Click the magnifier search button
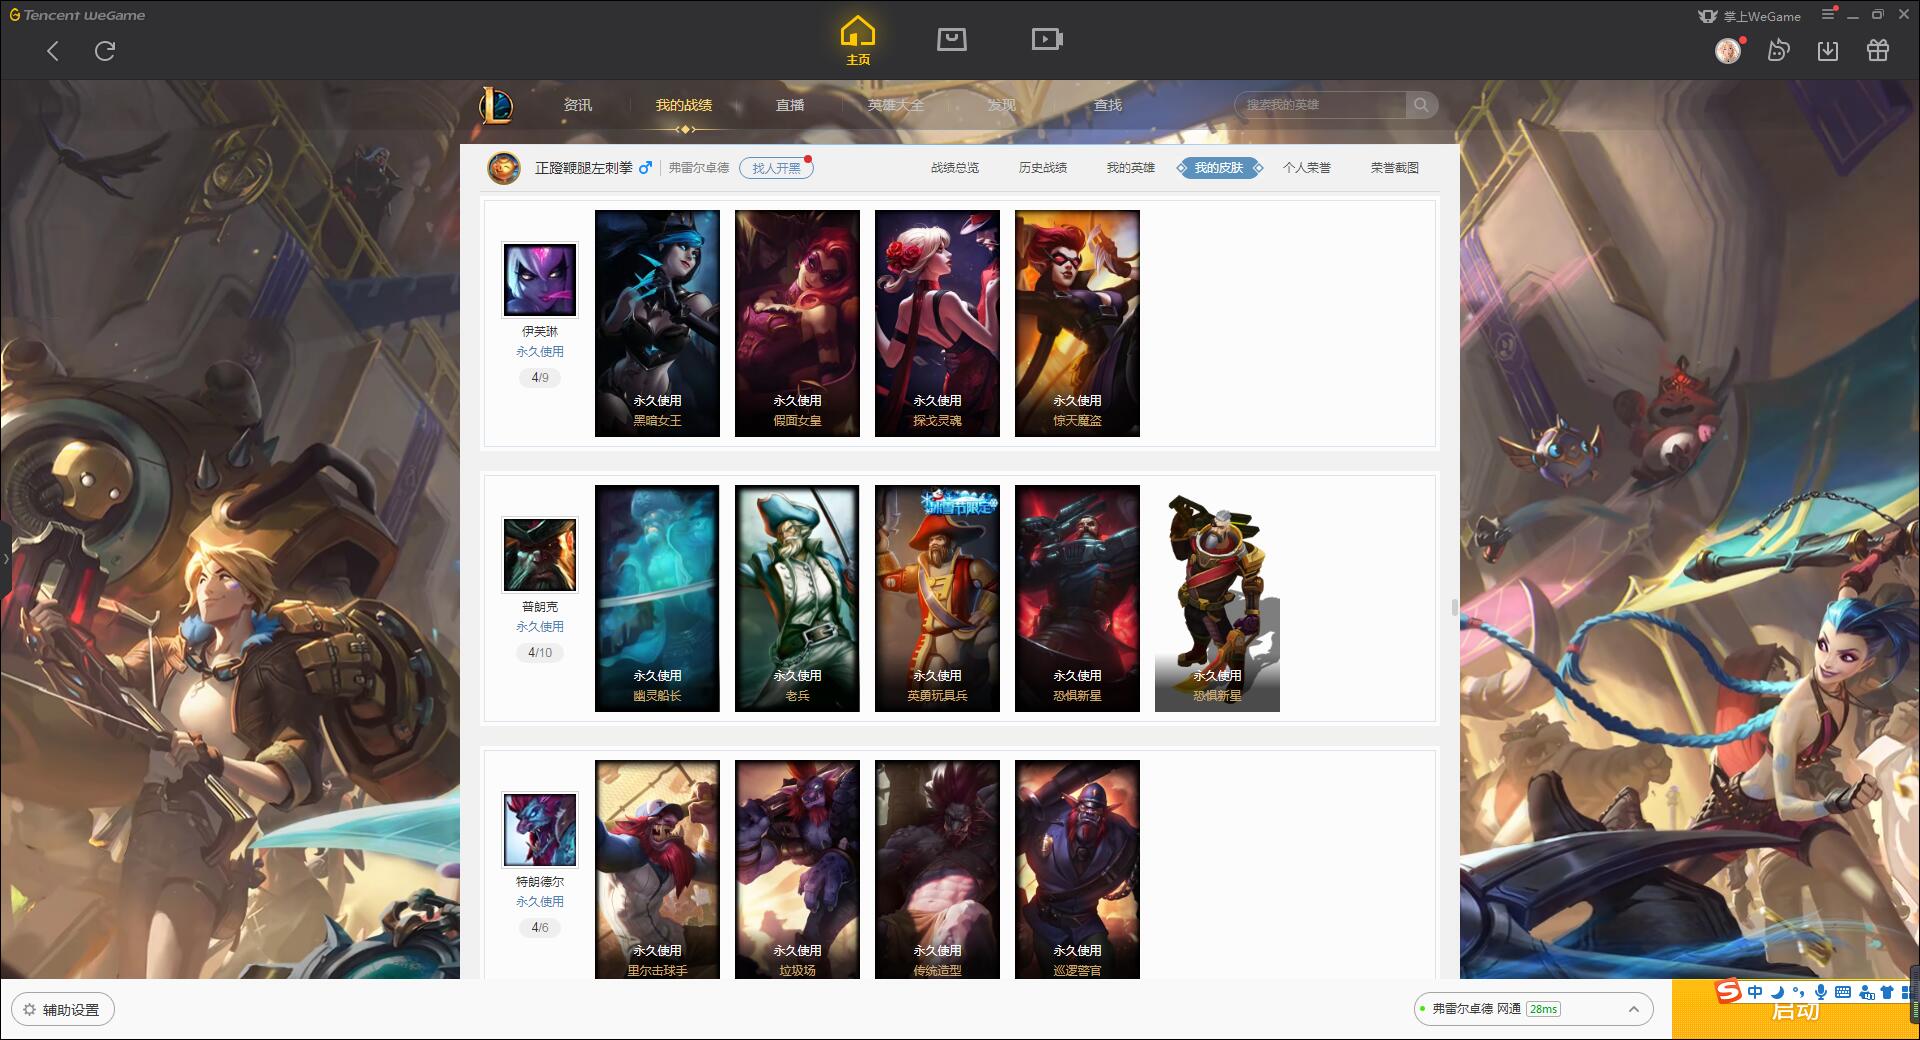 click(x=1421, y=105)
